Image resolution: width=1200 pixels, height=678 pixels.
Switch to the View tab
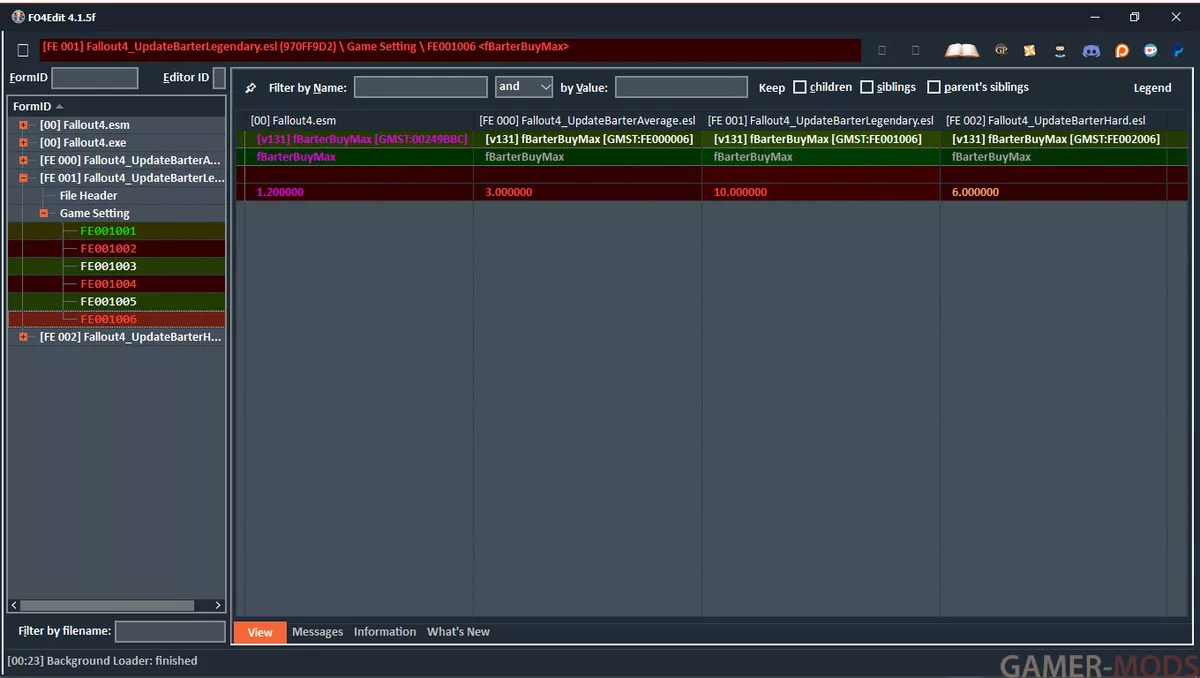(260, 632)
